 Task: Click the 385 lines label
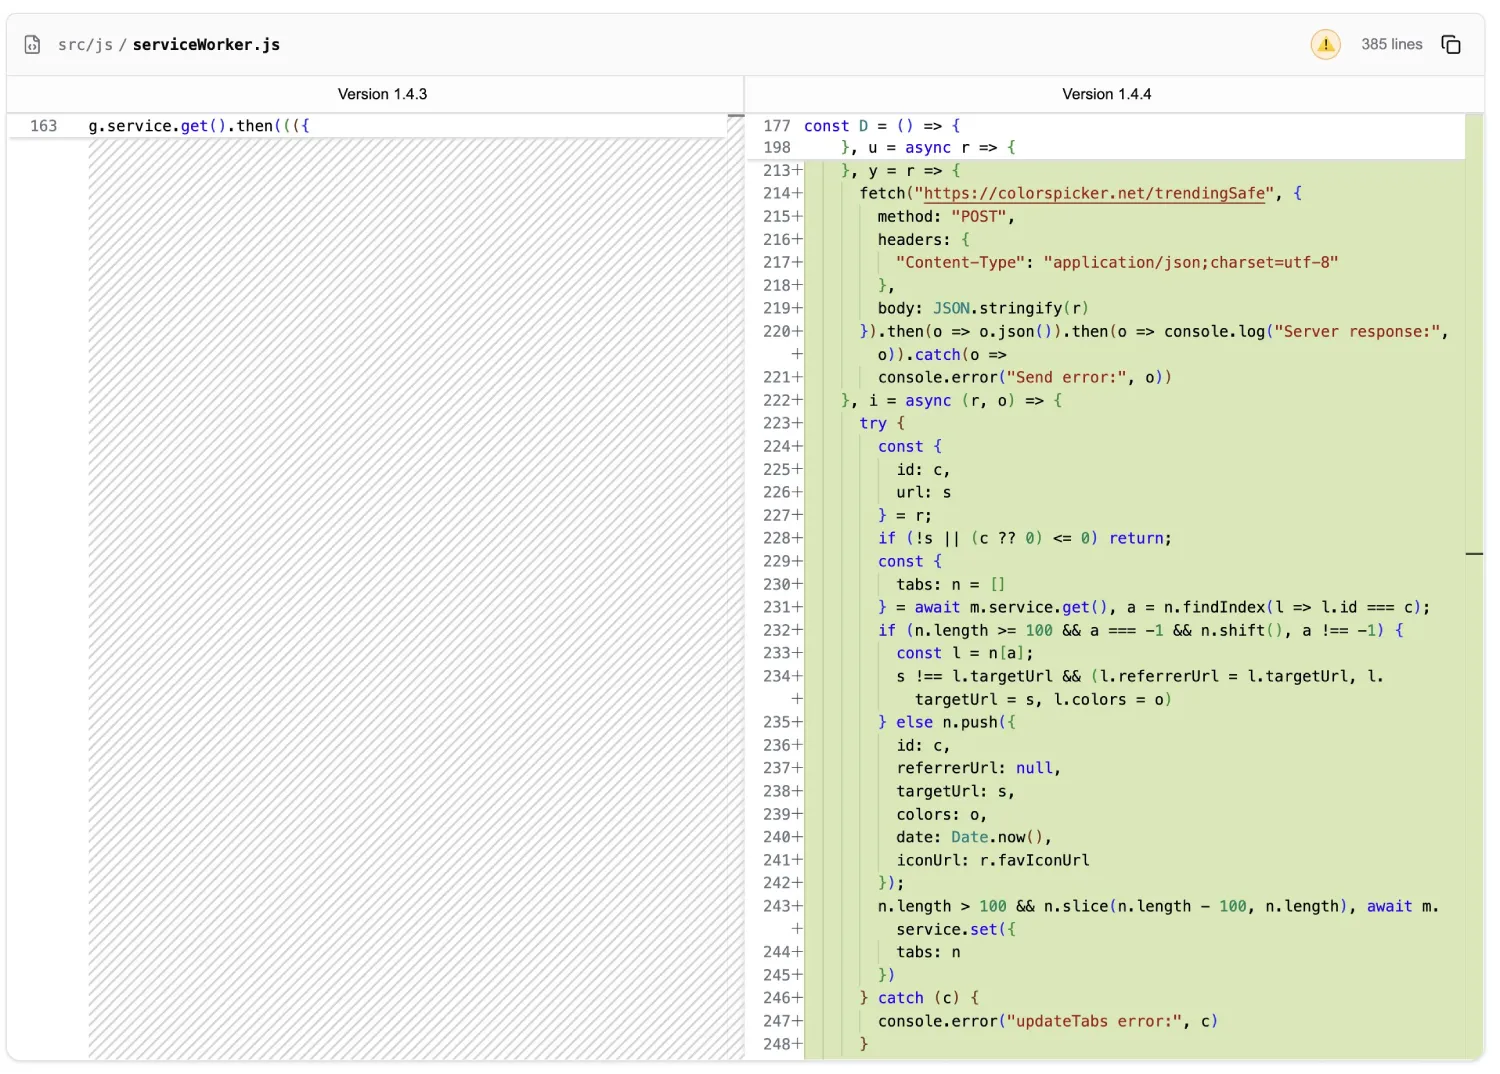(x=1391, y=45)
